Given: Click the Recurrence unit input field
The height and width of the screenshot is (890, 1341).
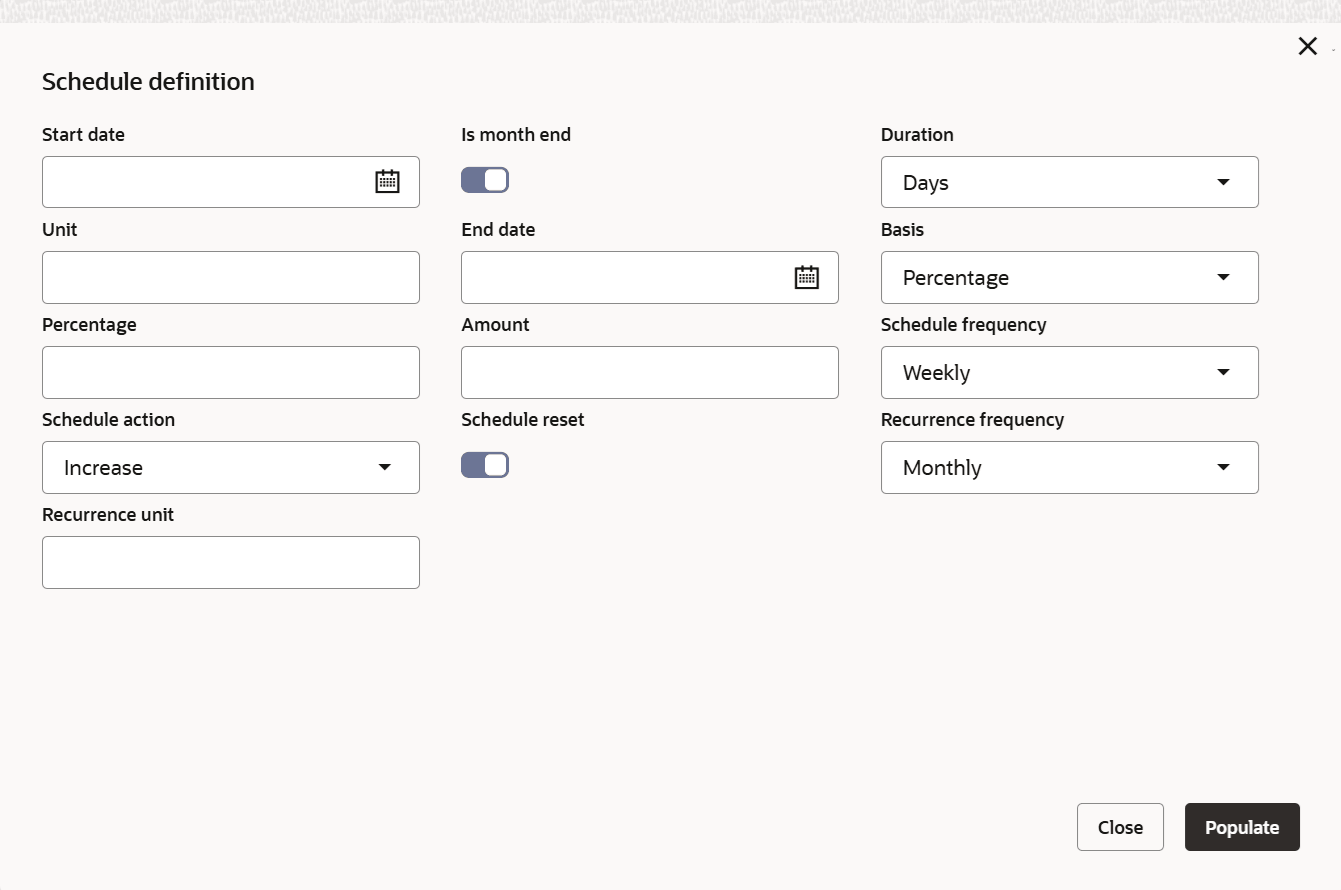Looking at the screenshot, I should click(230, 562).
